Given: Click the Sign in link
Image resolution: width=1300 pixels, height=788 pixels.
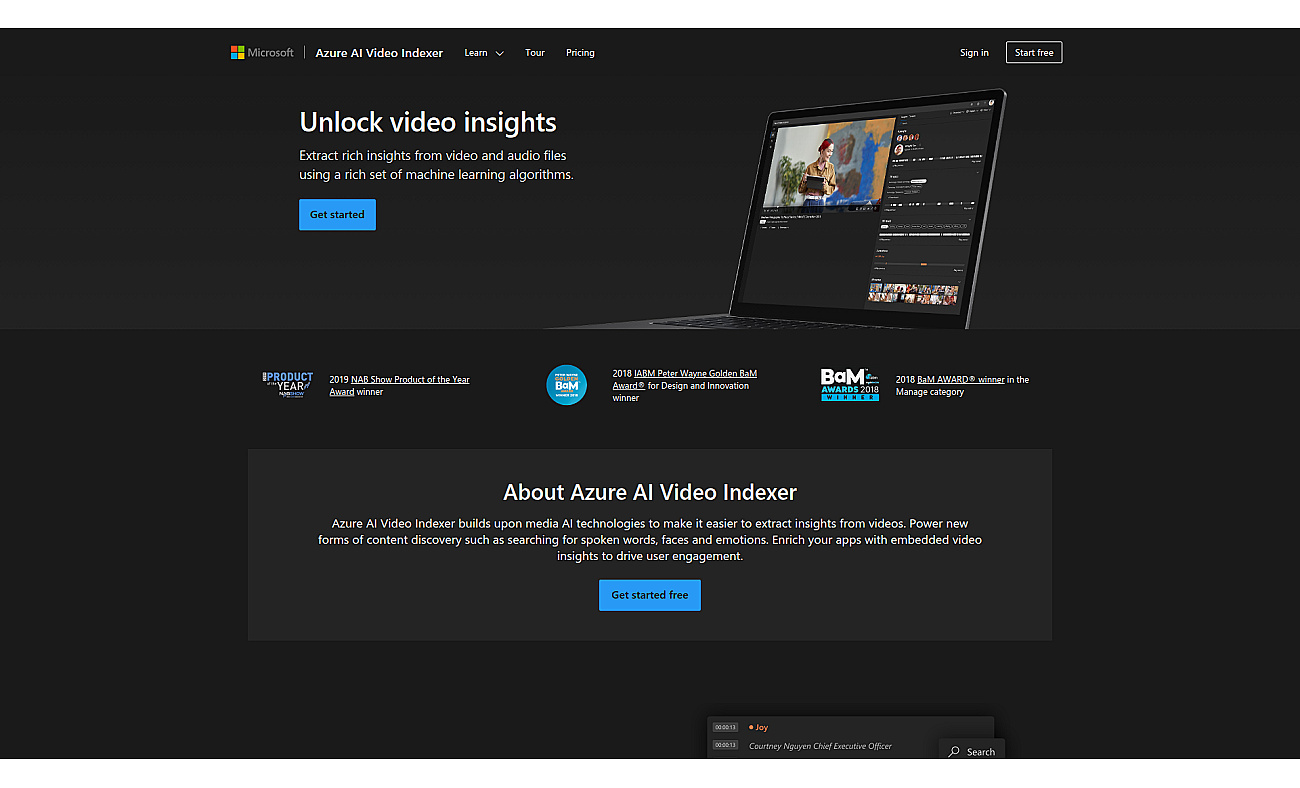Looking at the screenshot, I should pos(974,53).
